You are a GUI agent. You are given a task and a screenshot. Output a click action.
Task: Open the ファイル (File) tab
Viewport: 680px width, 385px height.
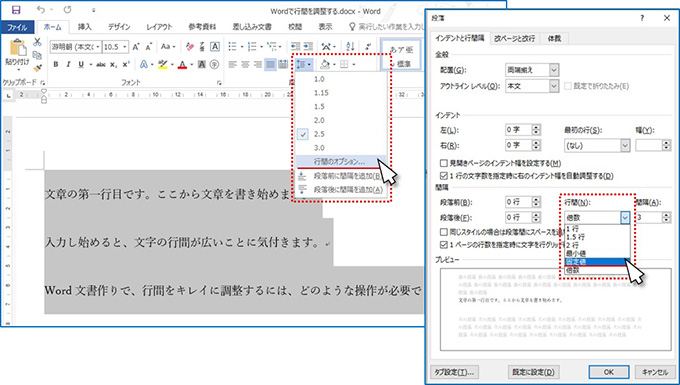point(18,27)
